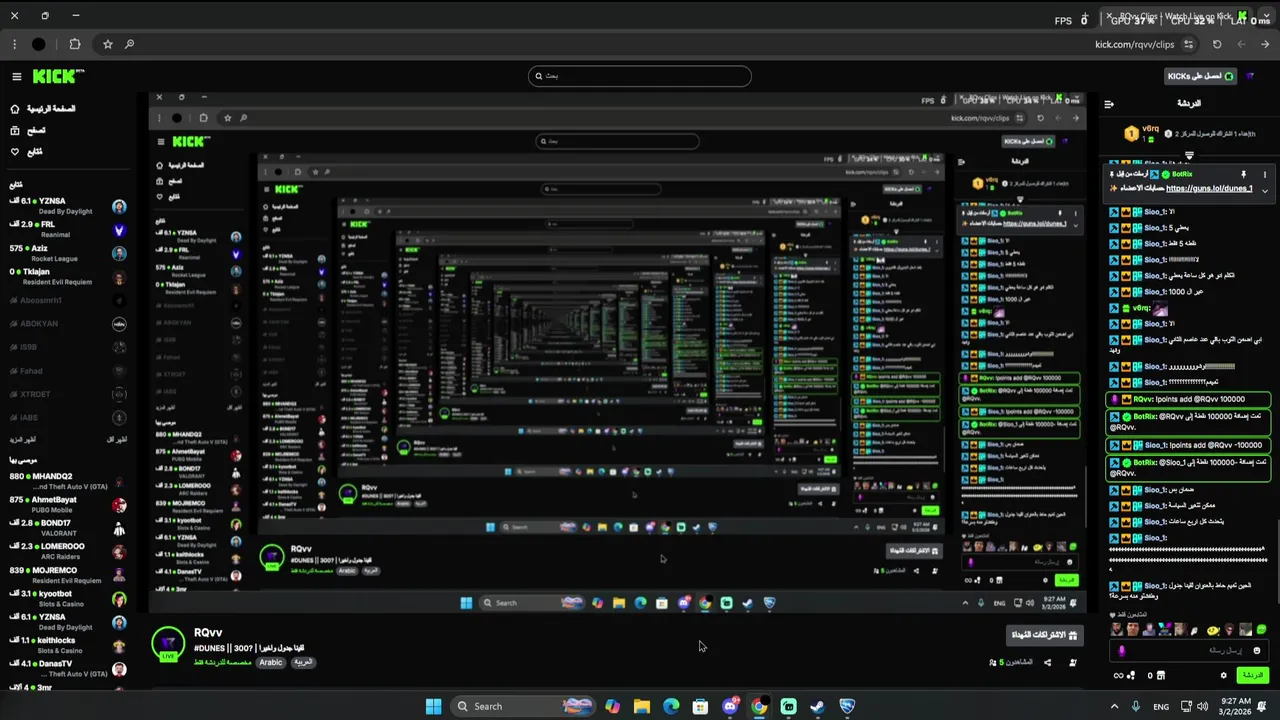The width and height of the screenshot is (1280, 720).
Task: Click the 'Get KICKs' button
Action: click(x=1201, y=76)
